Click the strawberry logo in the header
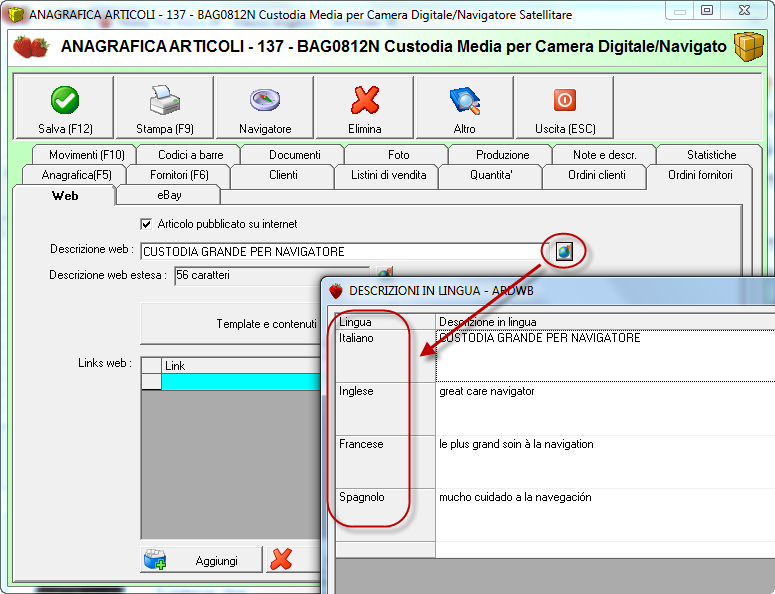This screenshot has width=775, height=594. coord(31,46)
